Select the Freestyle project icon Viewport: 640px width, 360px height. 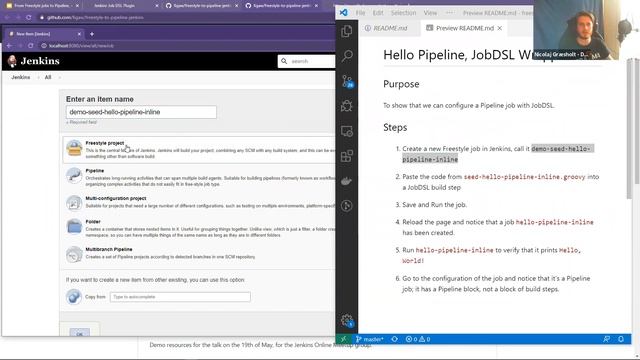[x=74, y=148]
